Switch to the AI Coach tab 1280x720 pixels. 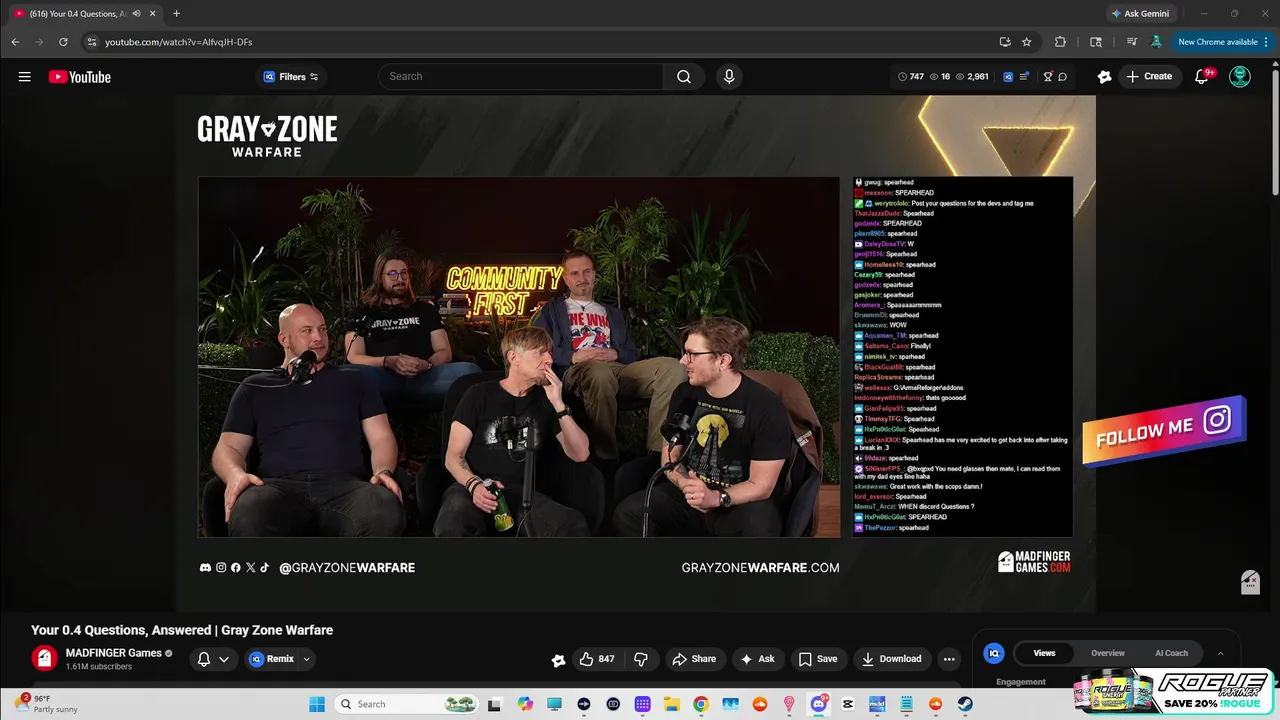(1172, 653)
